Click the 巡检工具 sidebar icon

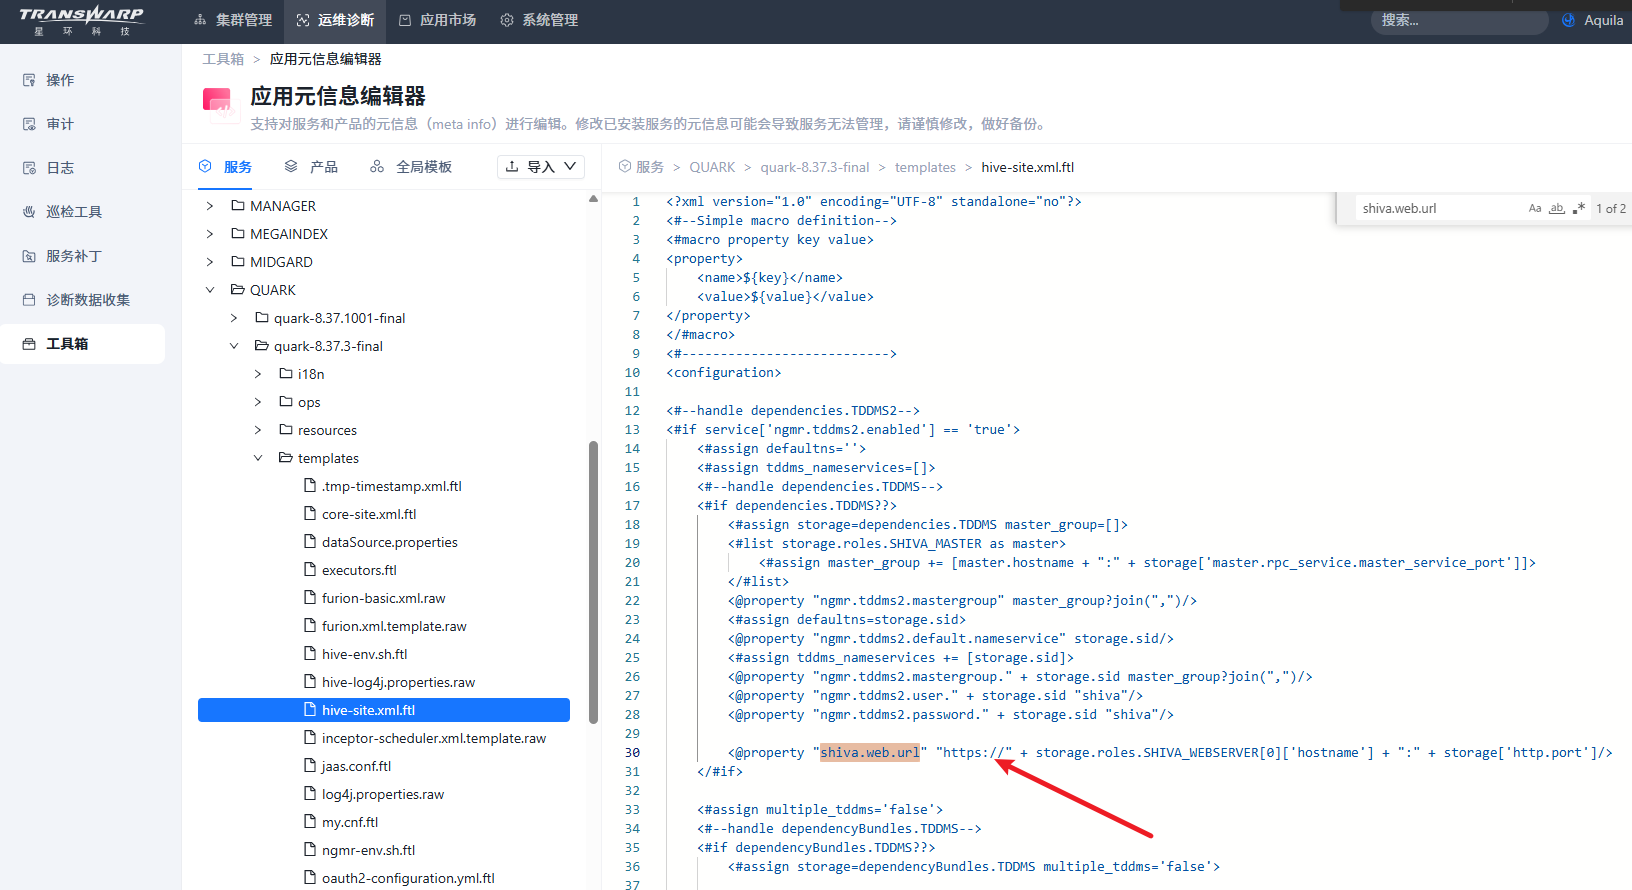[x=29, y=212]
